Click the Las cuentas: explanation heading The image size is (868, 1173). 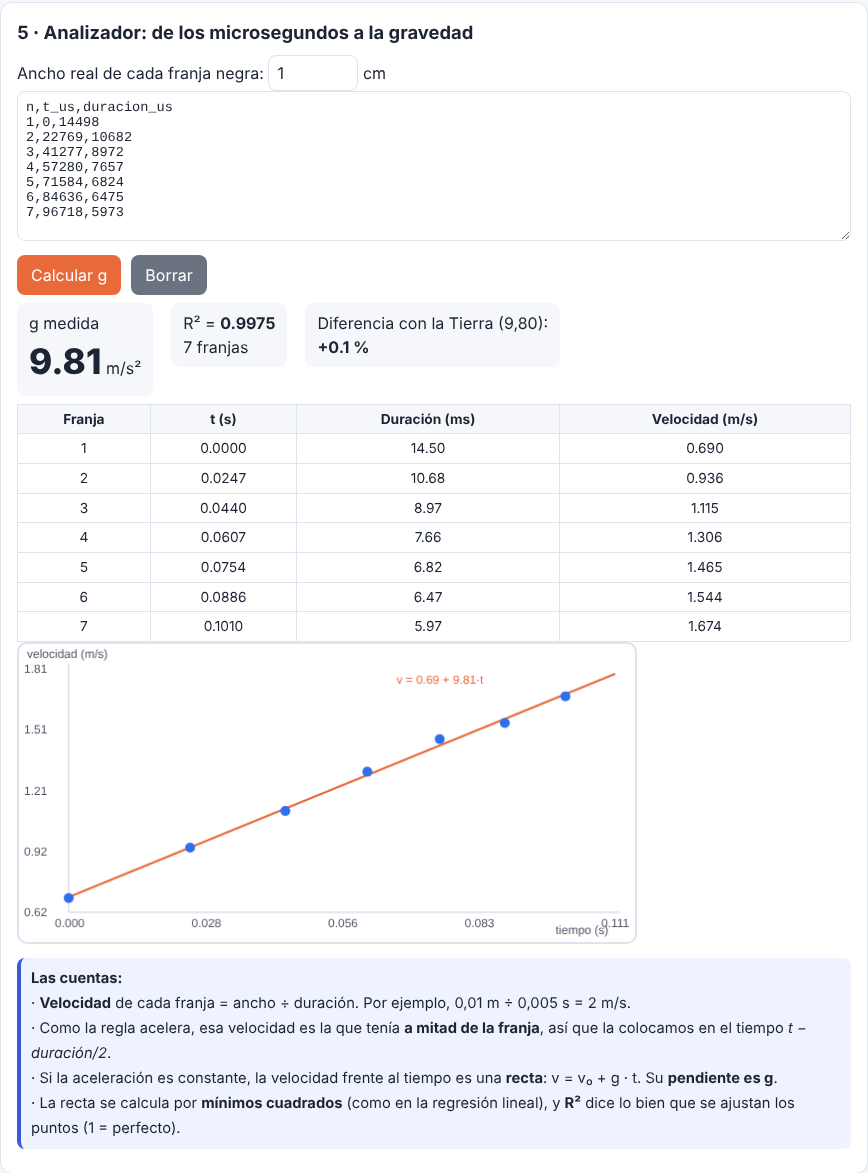[76, 978]
